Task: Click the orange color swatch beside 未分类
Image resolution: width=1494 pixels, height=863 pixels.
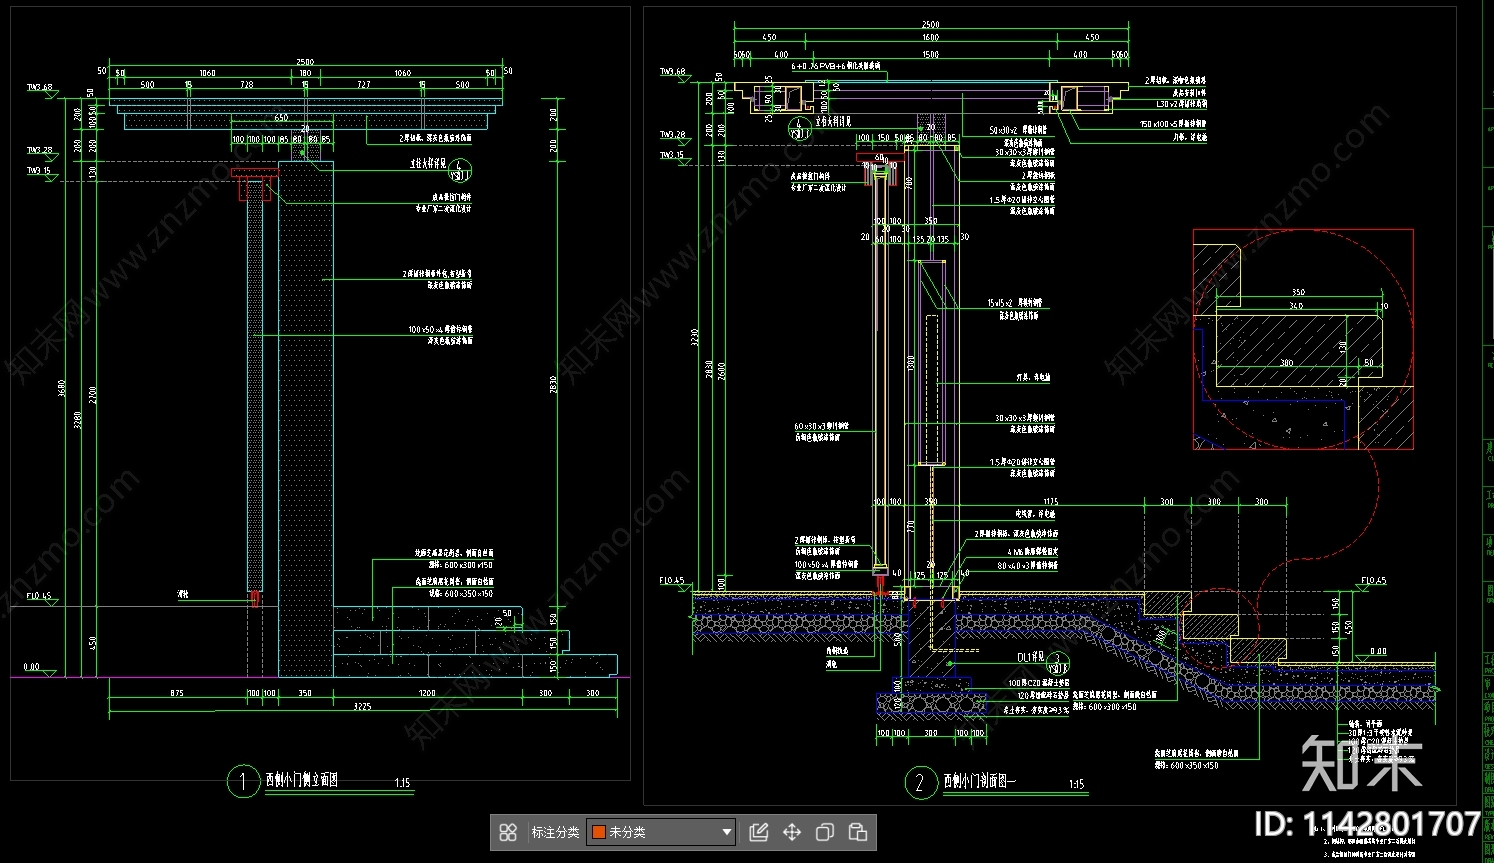Action: 599,832
